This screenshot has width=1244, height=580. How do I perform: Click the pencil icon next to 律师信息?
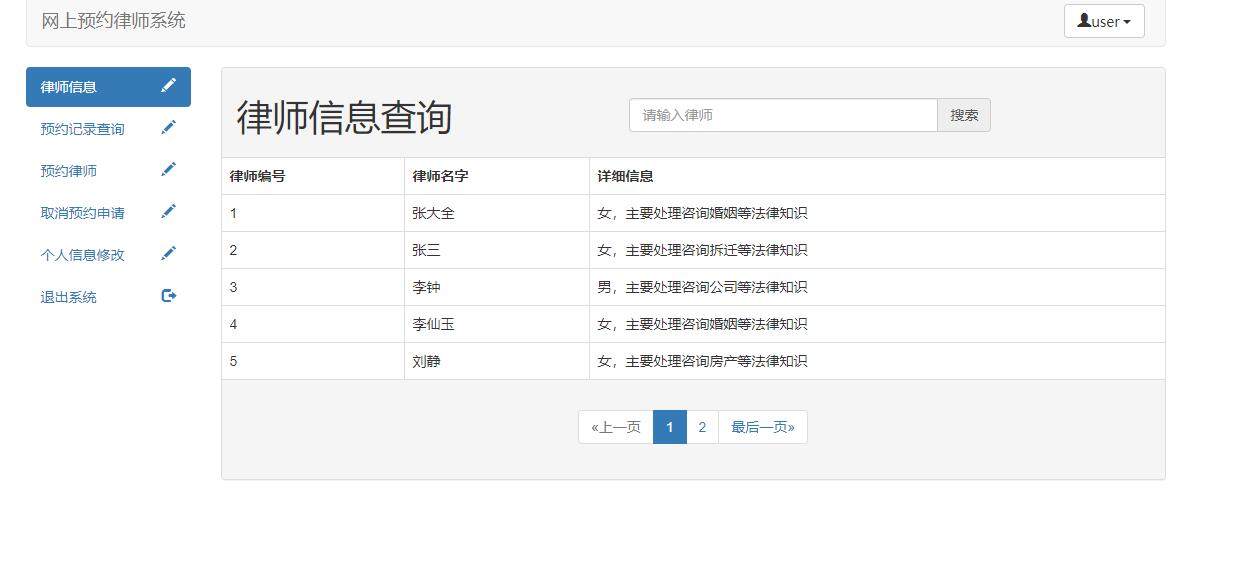[169, 86]
